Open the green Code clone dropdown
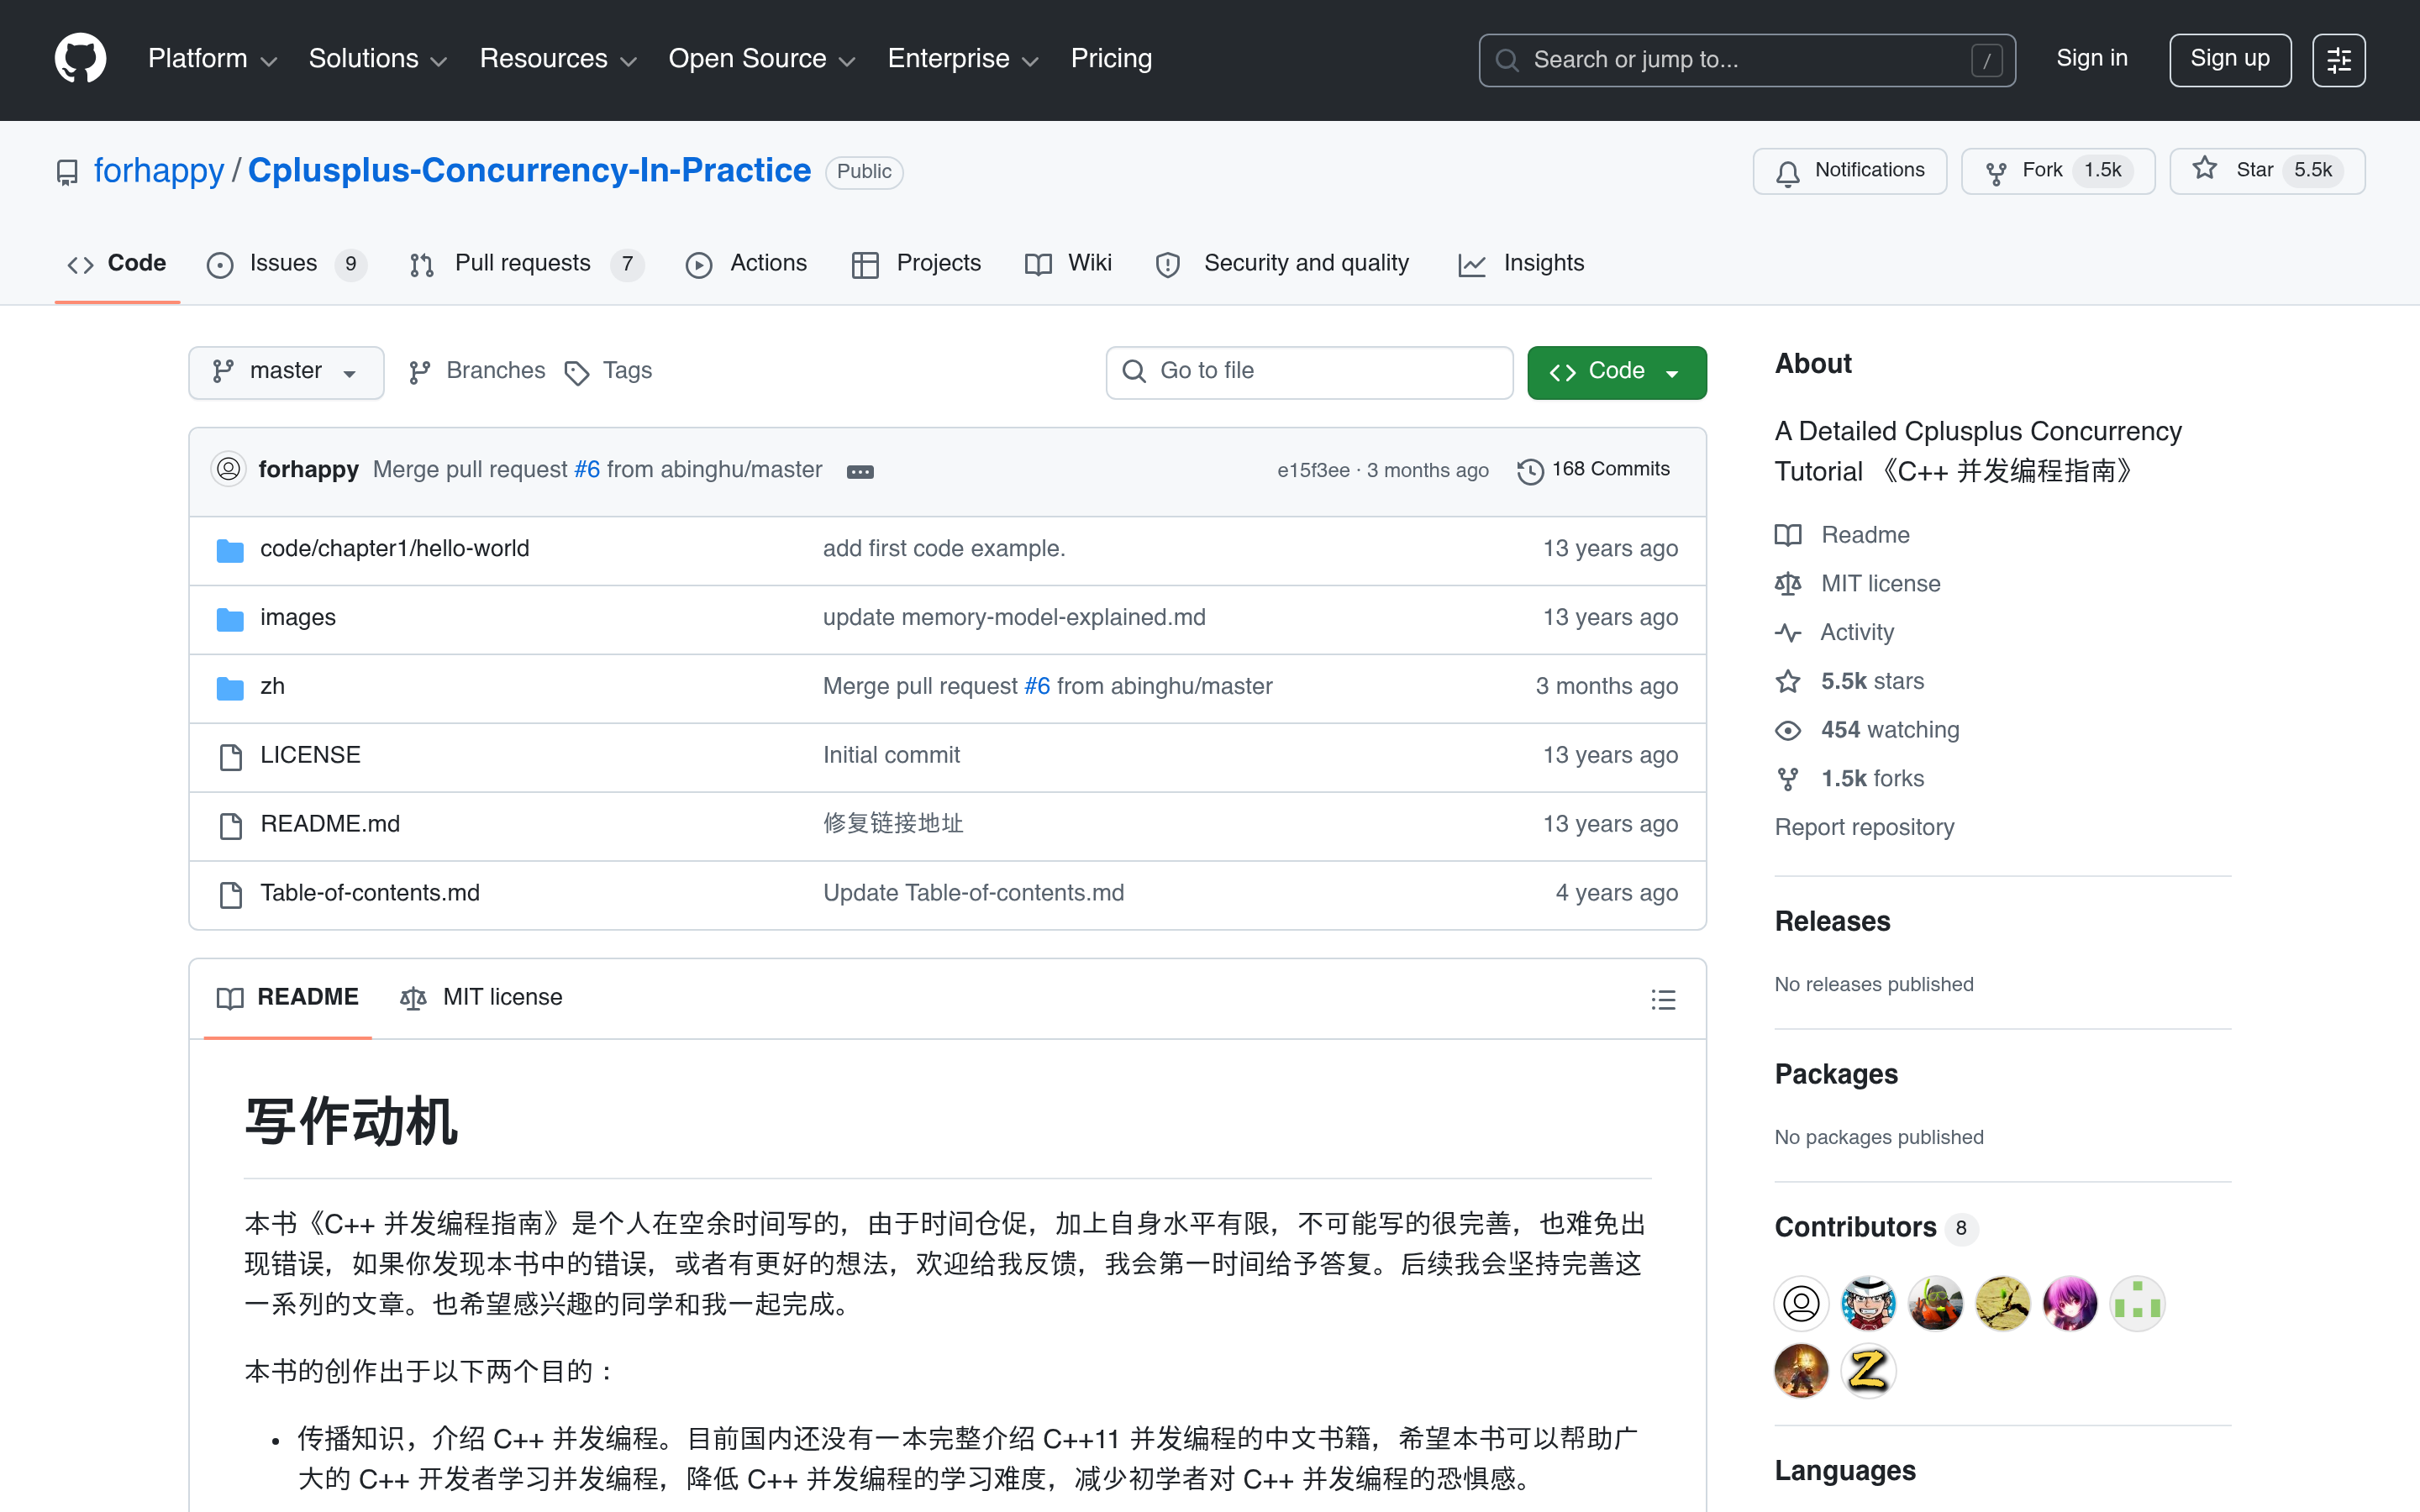This screenshot has width=2420, height=1512. click(1616, 372)
